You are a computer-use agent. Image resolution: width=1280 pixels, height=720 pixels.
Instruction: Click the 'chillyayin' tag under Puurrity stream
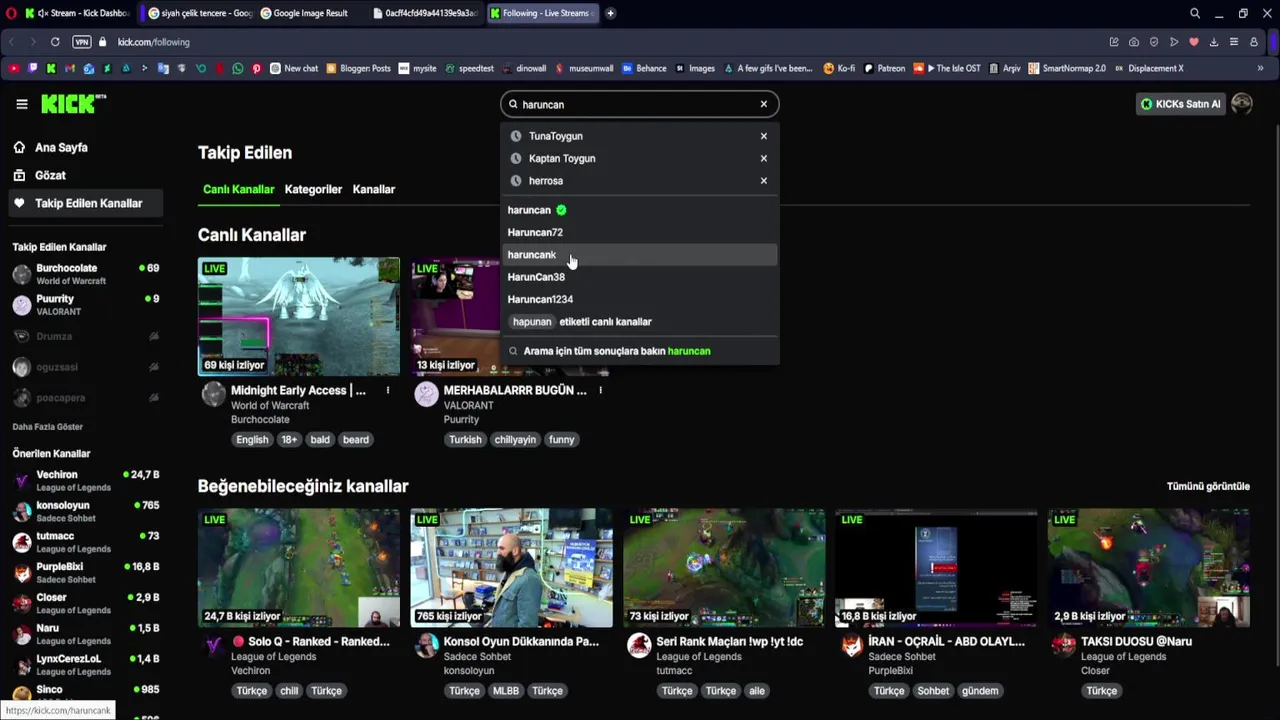click(x=515, y=439)
